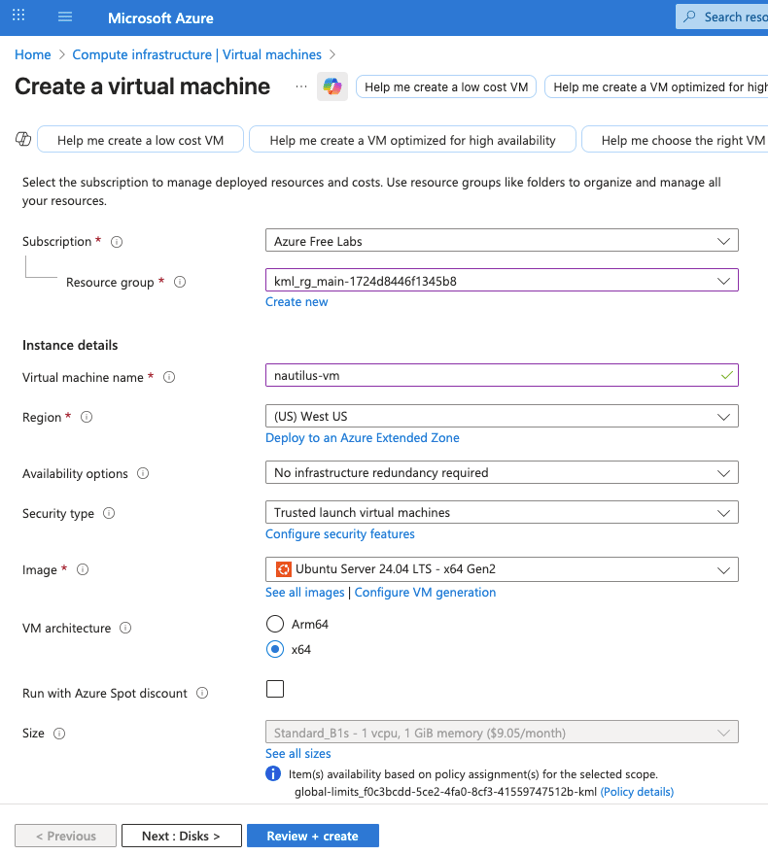Enable Run with Azure Spot discount checkbox

pyautogui.click(x=275, y=689)
